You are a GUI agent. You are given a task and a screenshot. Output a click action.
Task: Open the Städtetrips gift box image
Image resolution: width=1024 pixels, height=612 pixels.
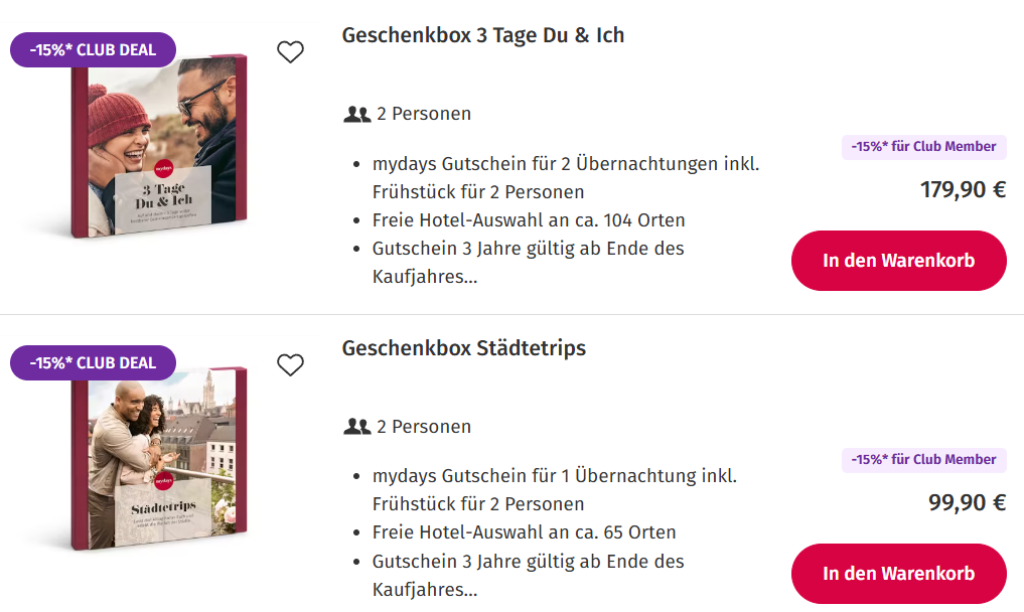coord(158,459)
